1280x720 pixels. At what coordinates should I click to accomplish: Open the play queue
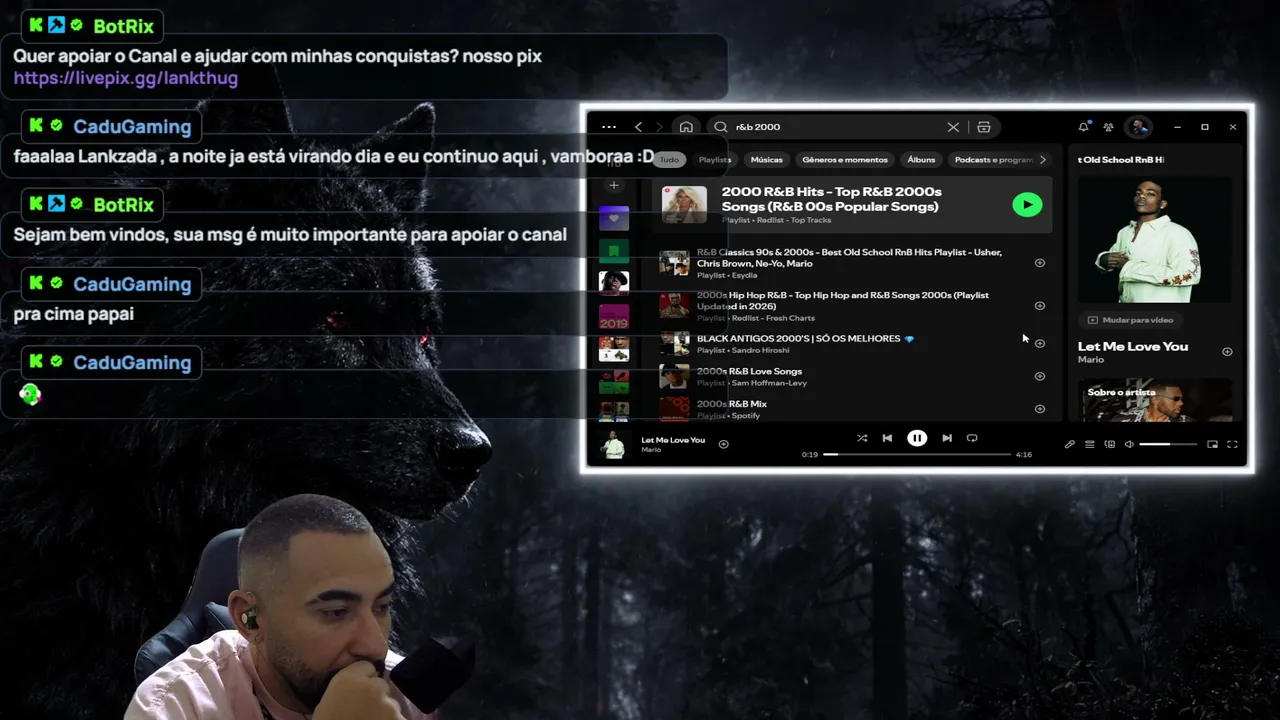[1090, 444]
